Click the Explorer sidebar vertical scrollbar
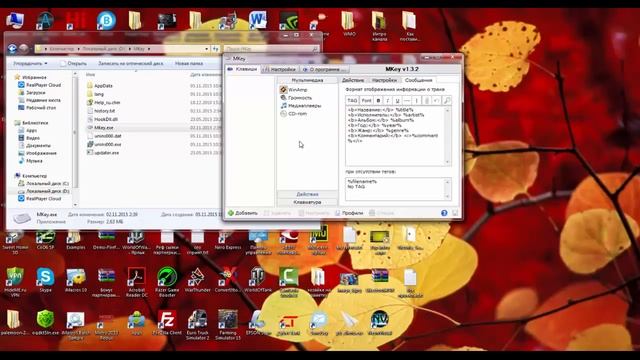Viewport: 640px width, 360px height. (75, 139)
